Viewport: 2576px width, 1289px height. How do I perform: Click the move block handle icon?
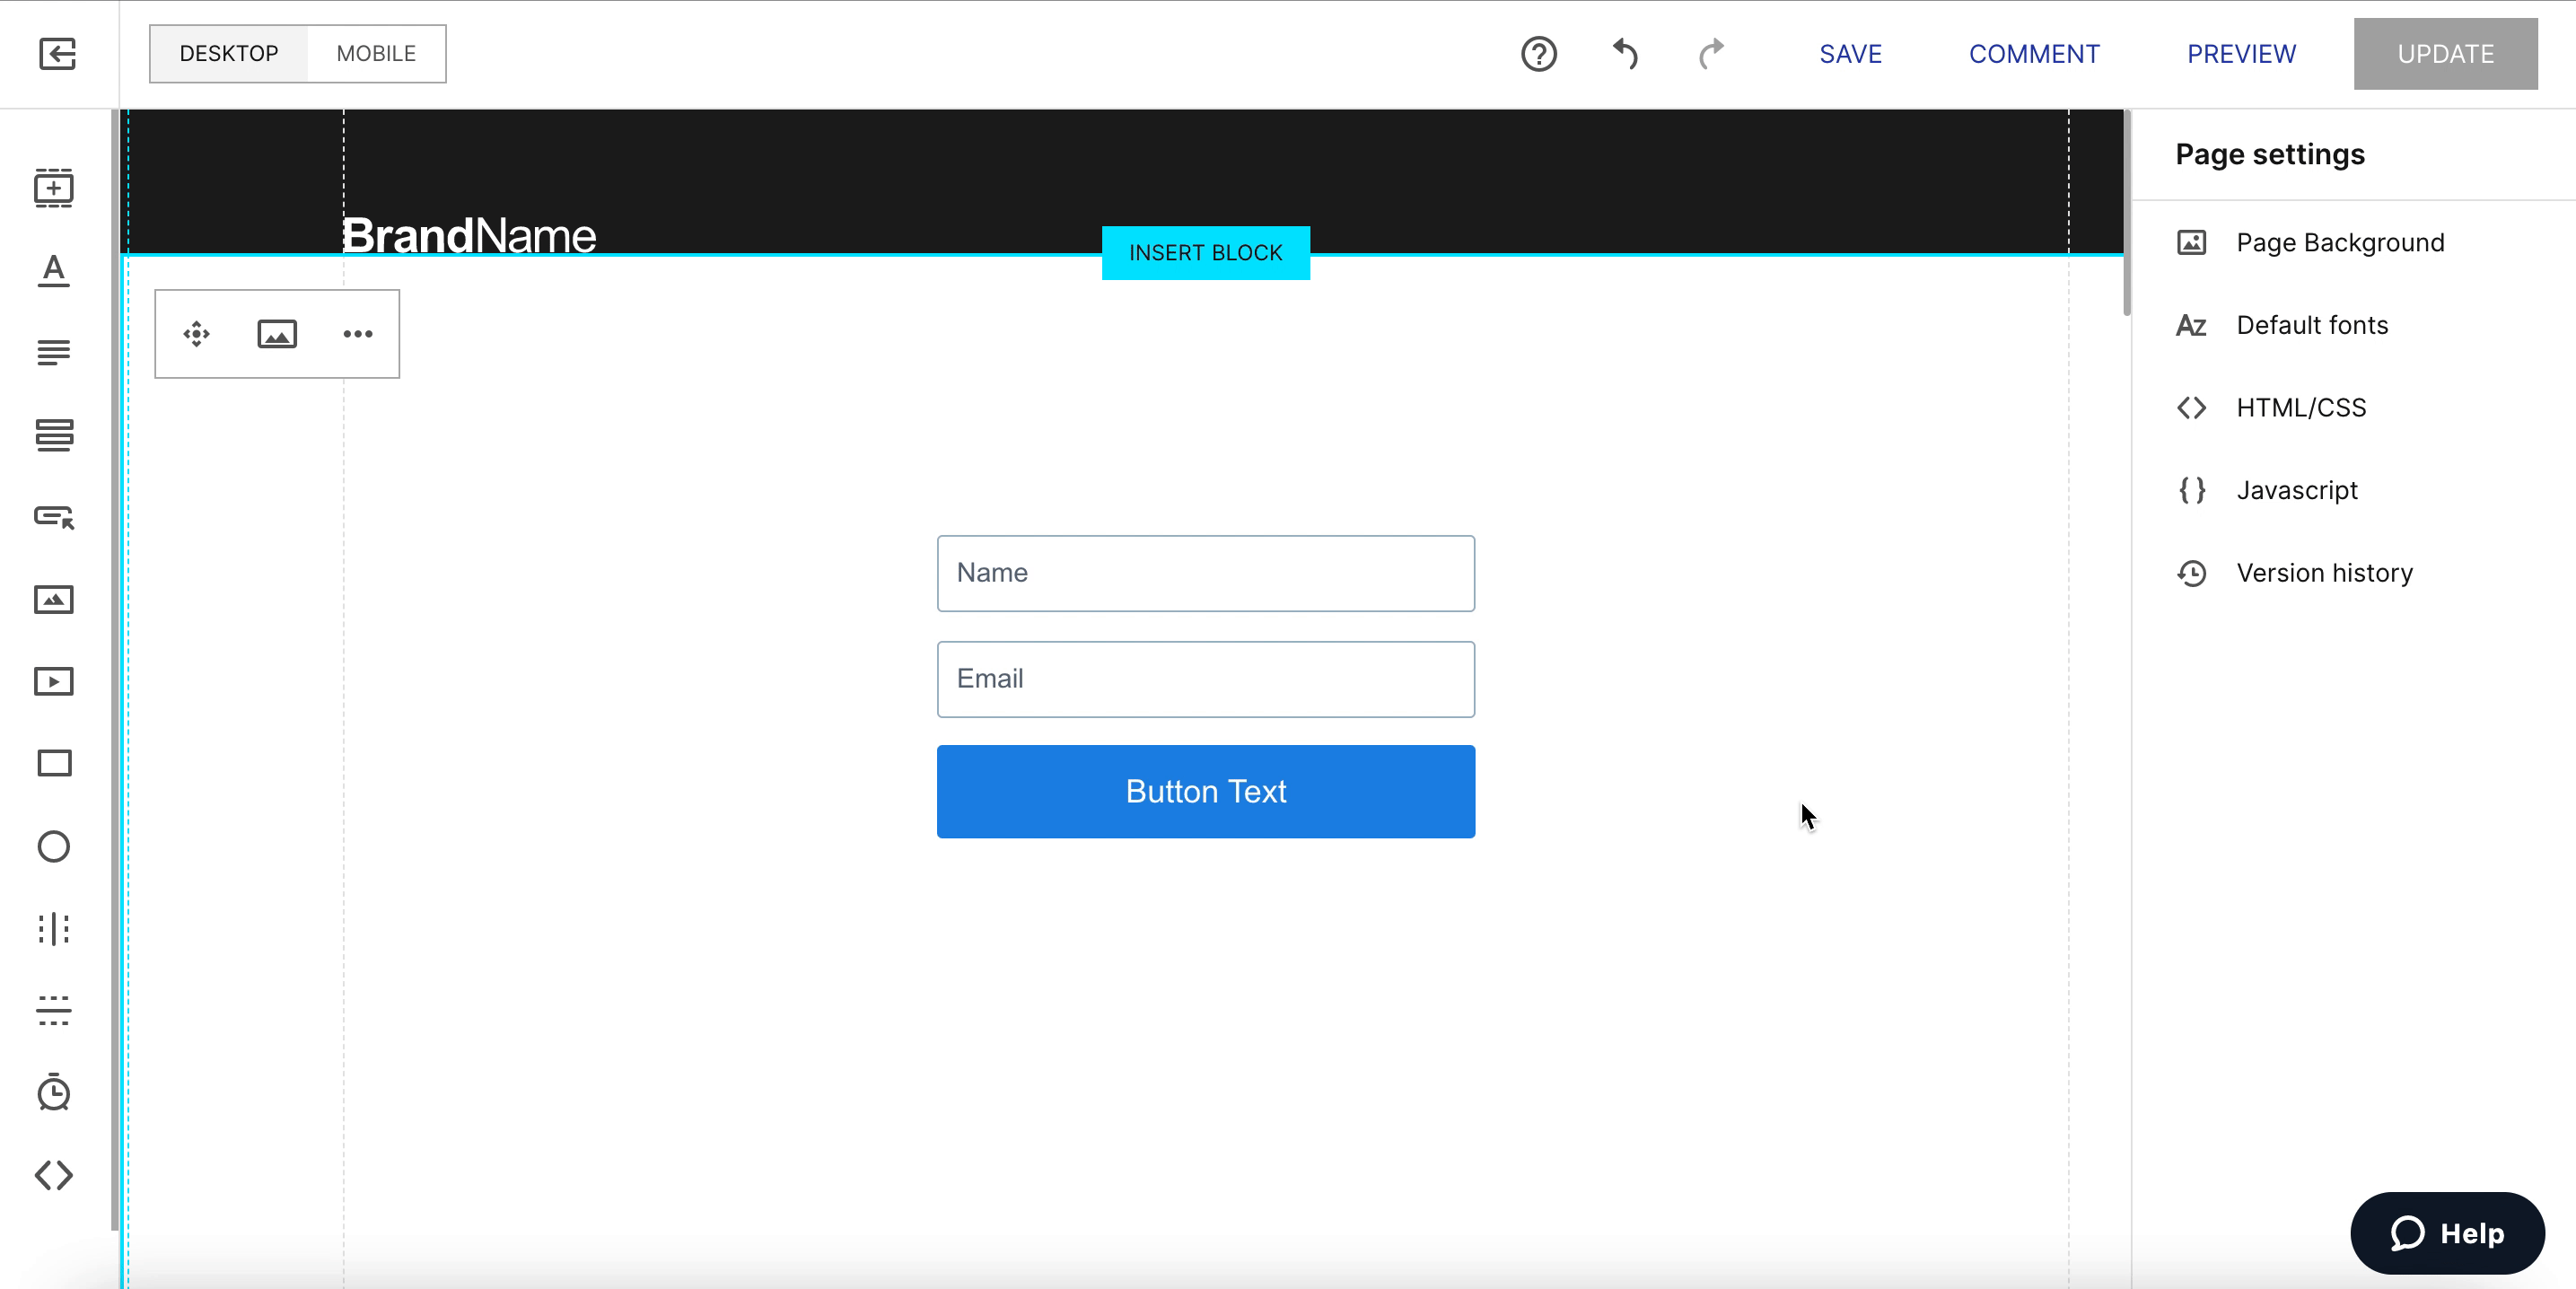[x=197, y=334]
